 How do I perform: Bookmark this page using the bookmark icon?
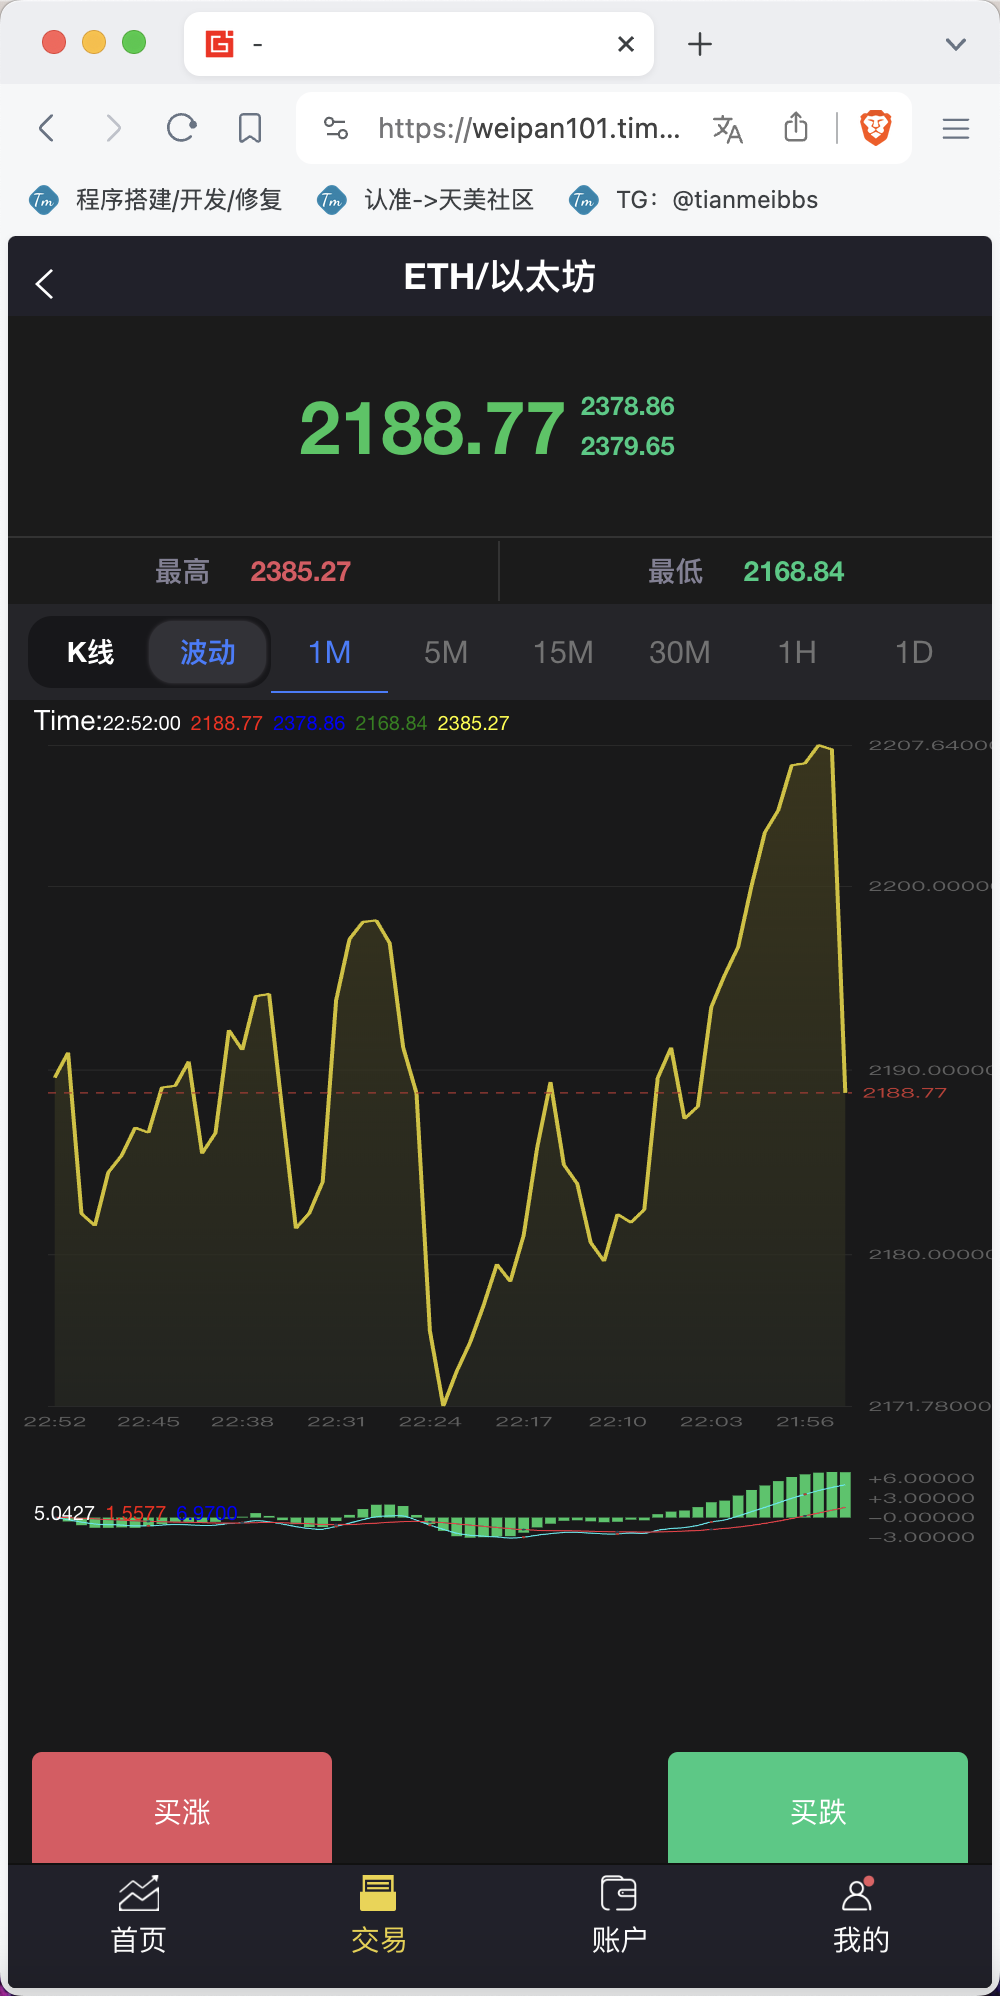point(250,128)
